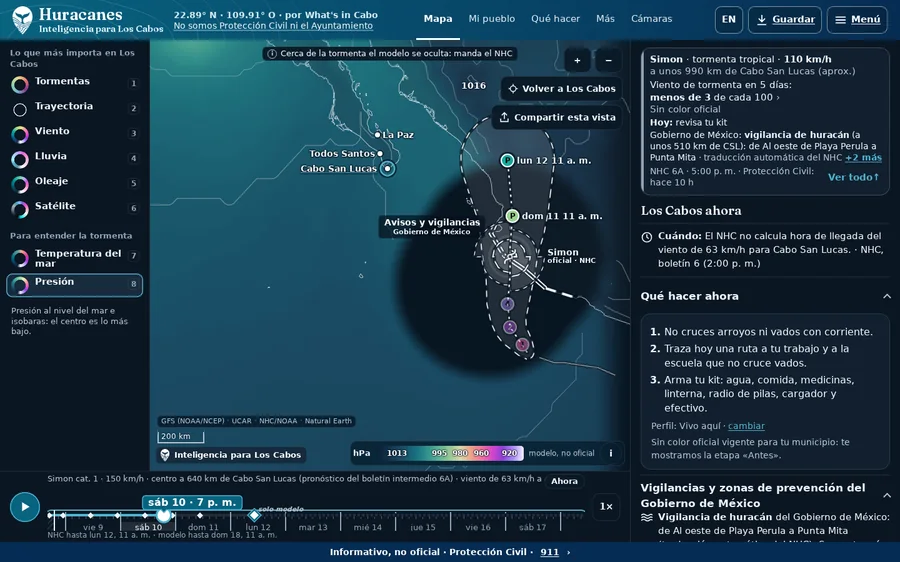Click the timeline slider handle at sáb 10
This screenshot has width=900, height=562.
pyautogui.click(x=164, y=515)
